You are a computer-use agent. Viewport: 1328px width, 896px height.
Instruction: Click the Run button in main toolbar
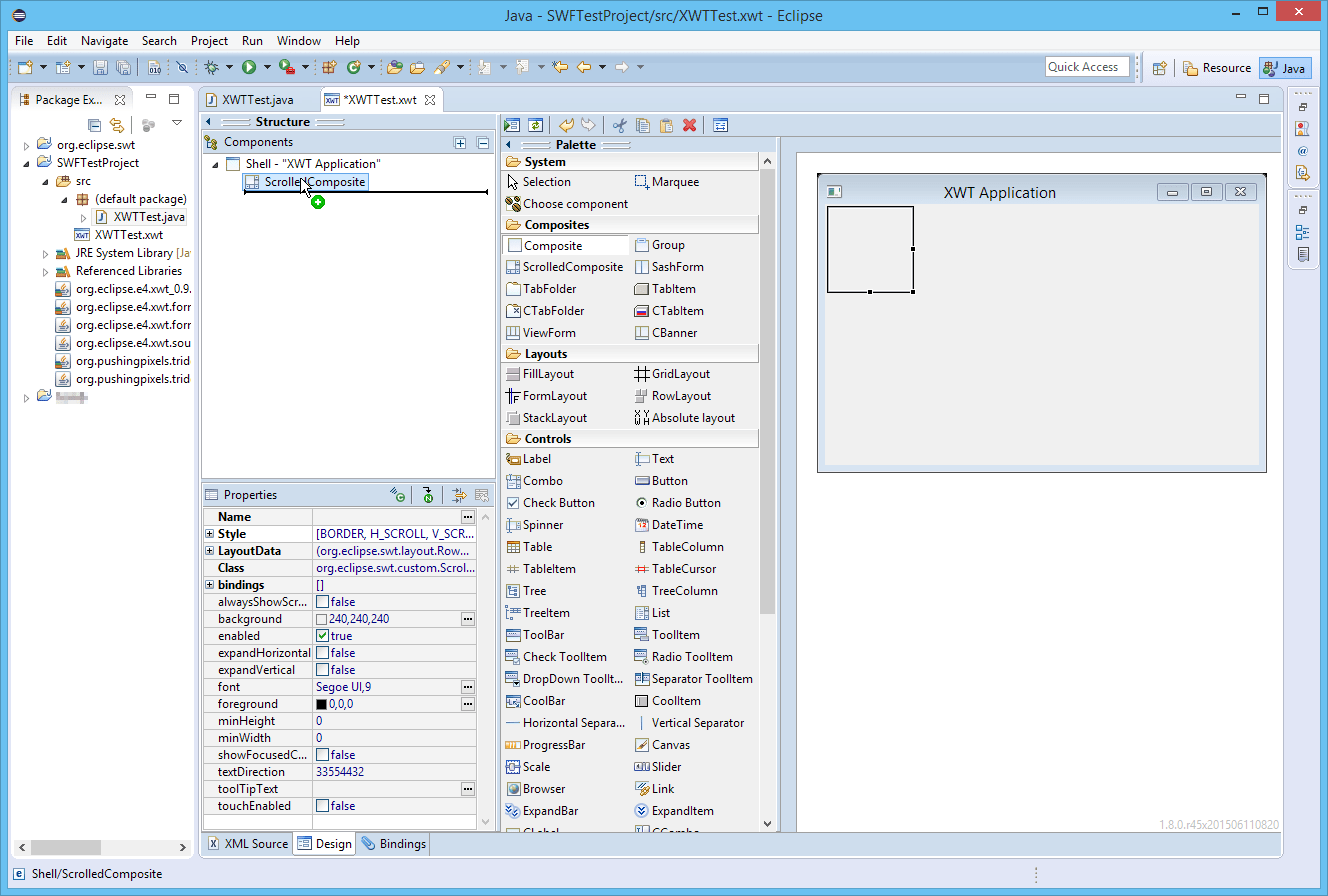[248, 67]
